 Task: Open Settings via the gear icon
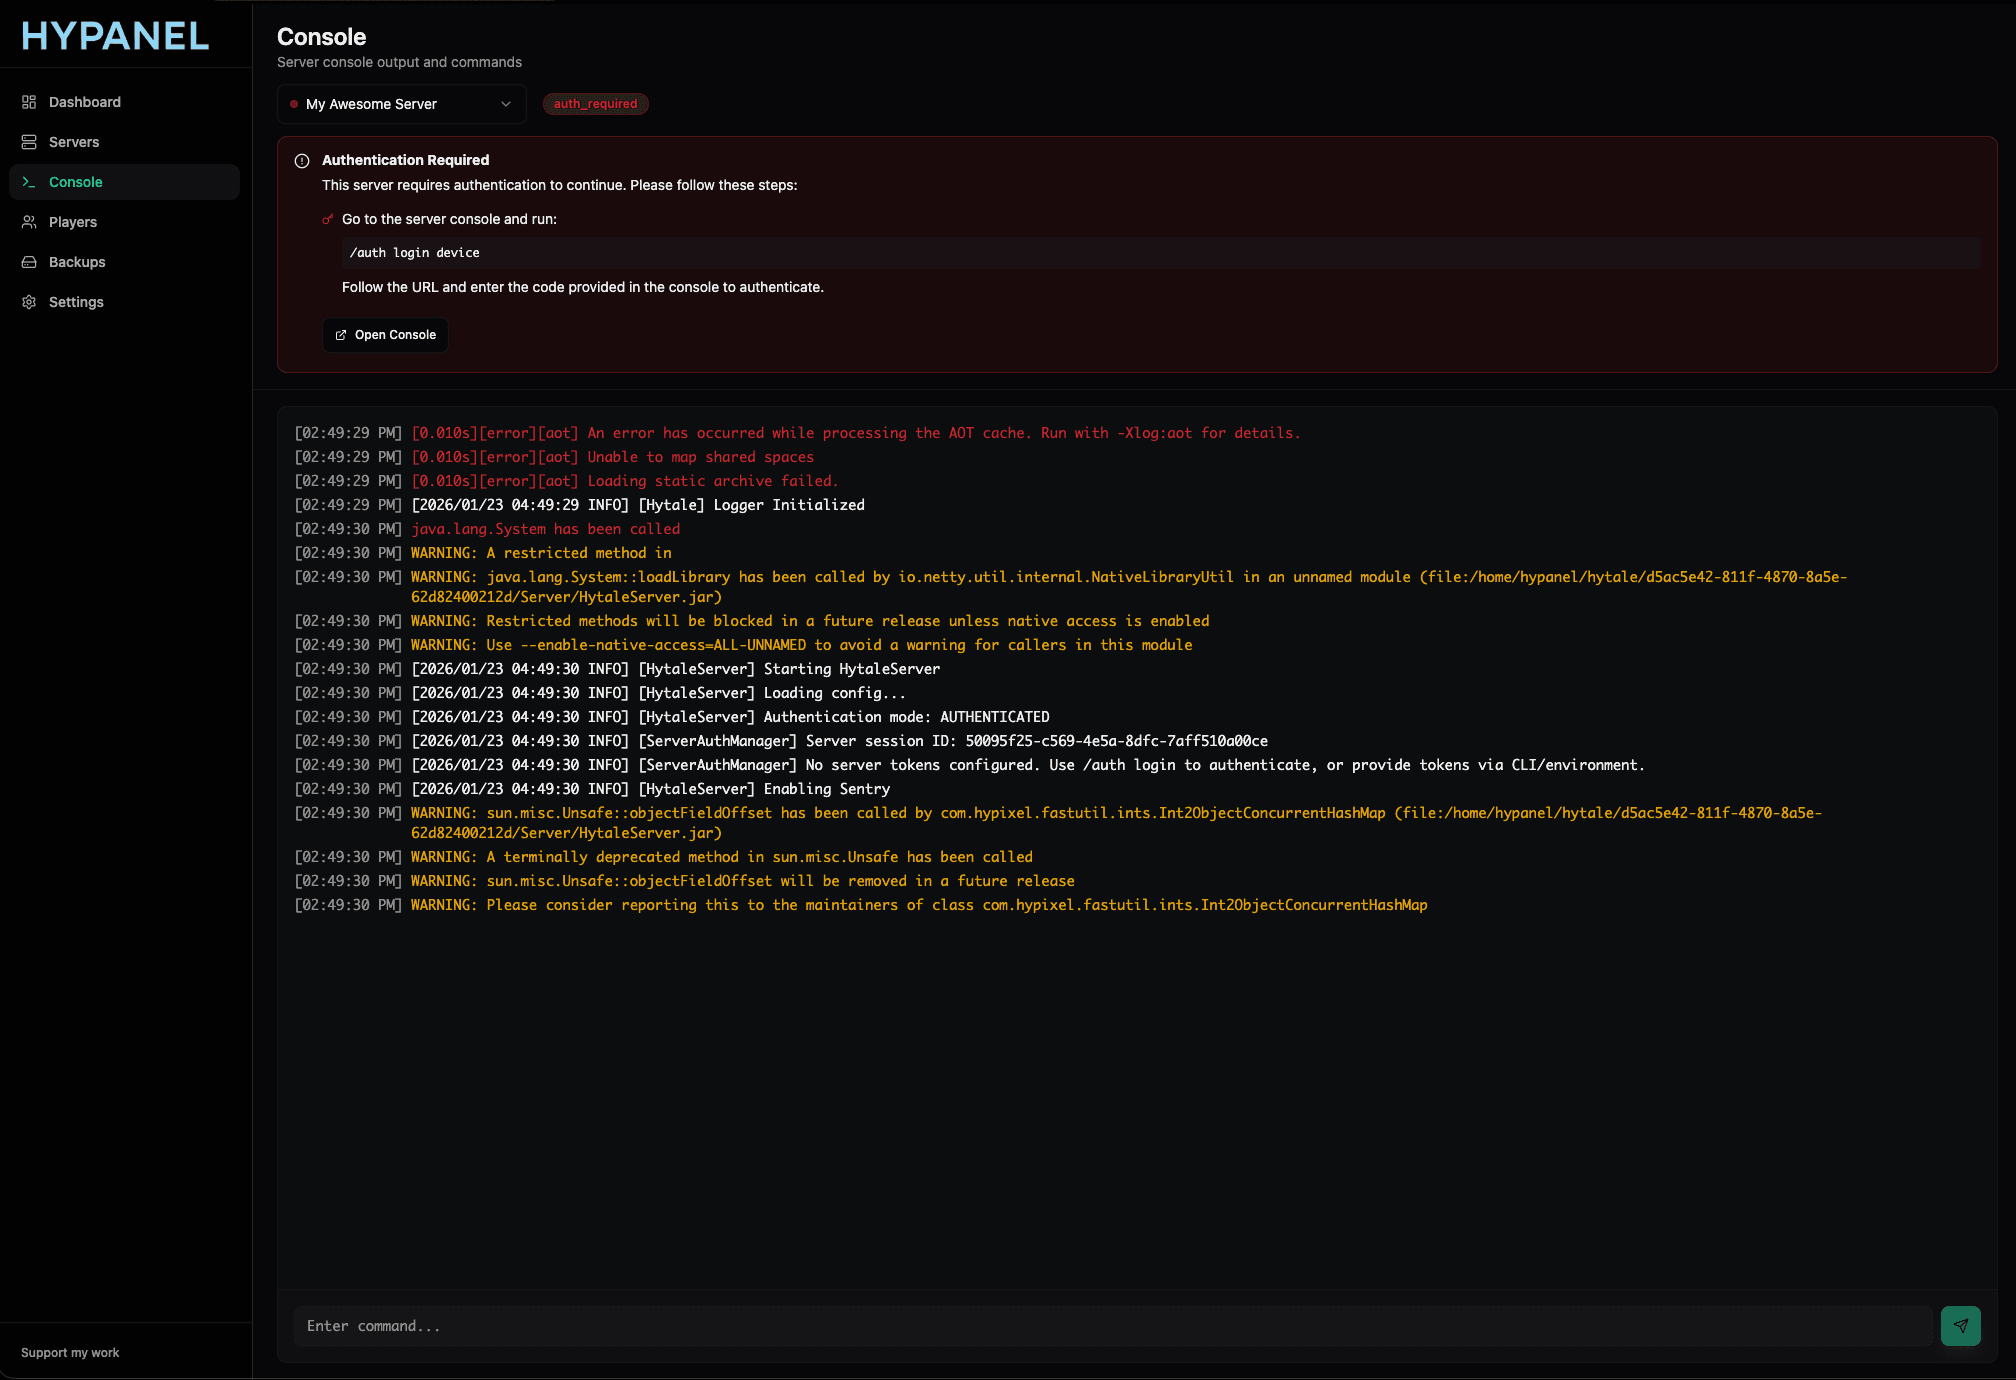coord(29,301)
